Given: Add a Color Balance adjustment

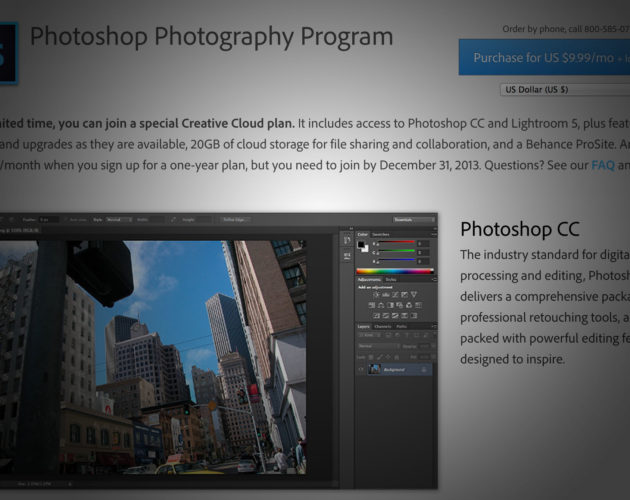Looking at the screenshot, I should pos(380,305).
